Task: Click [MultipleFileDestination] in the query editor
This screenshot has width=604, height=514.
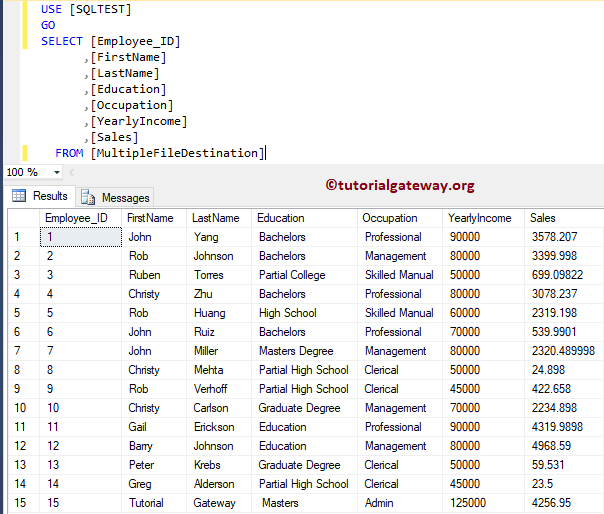Action: [x=177, y=153]
